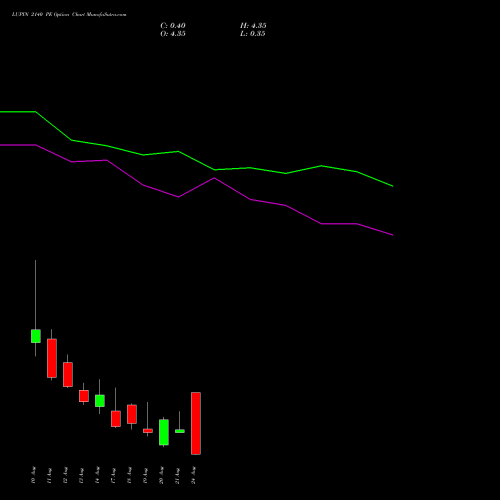The image size is (500, 500).
Task: Click the thin red candlestick for 19 Aug
Action: click(x=148, y=431)
